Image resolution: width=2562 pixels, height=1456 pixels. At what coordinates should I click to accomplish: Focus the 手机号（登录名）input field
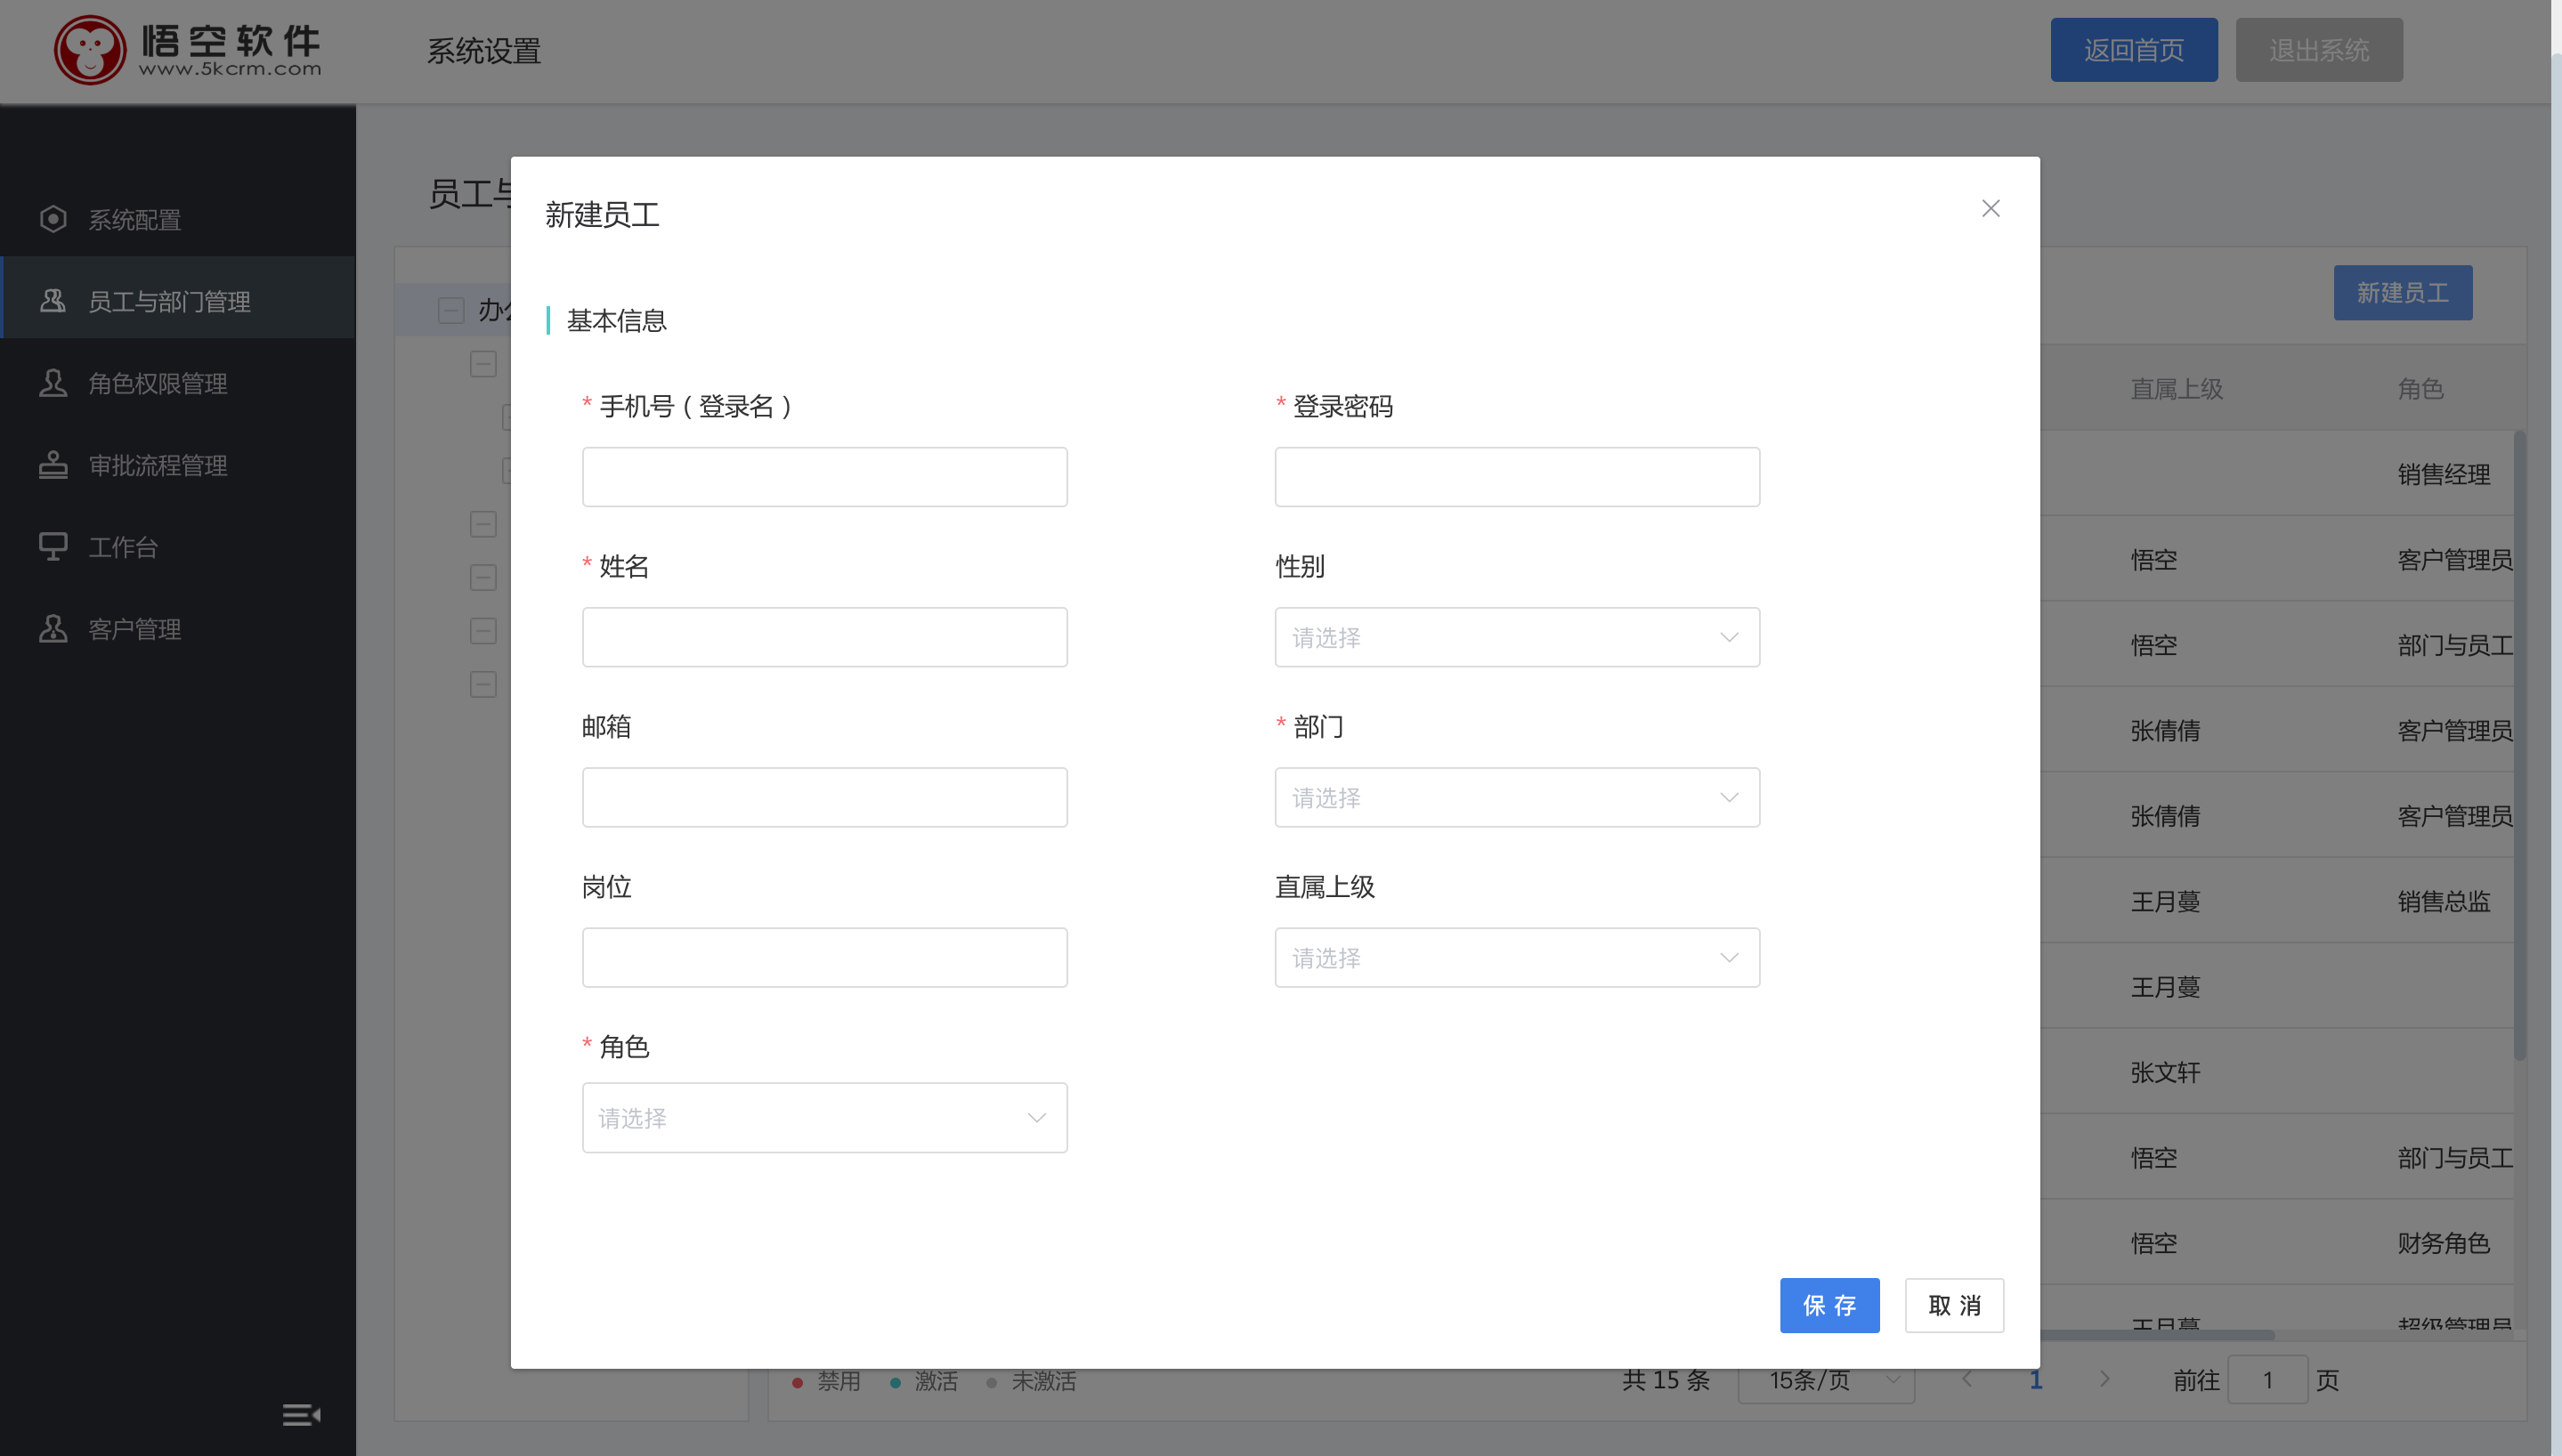pos(824,477)
